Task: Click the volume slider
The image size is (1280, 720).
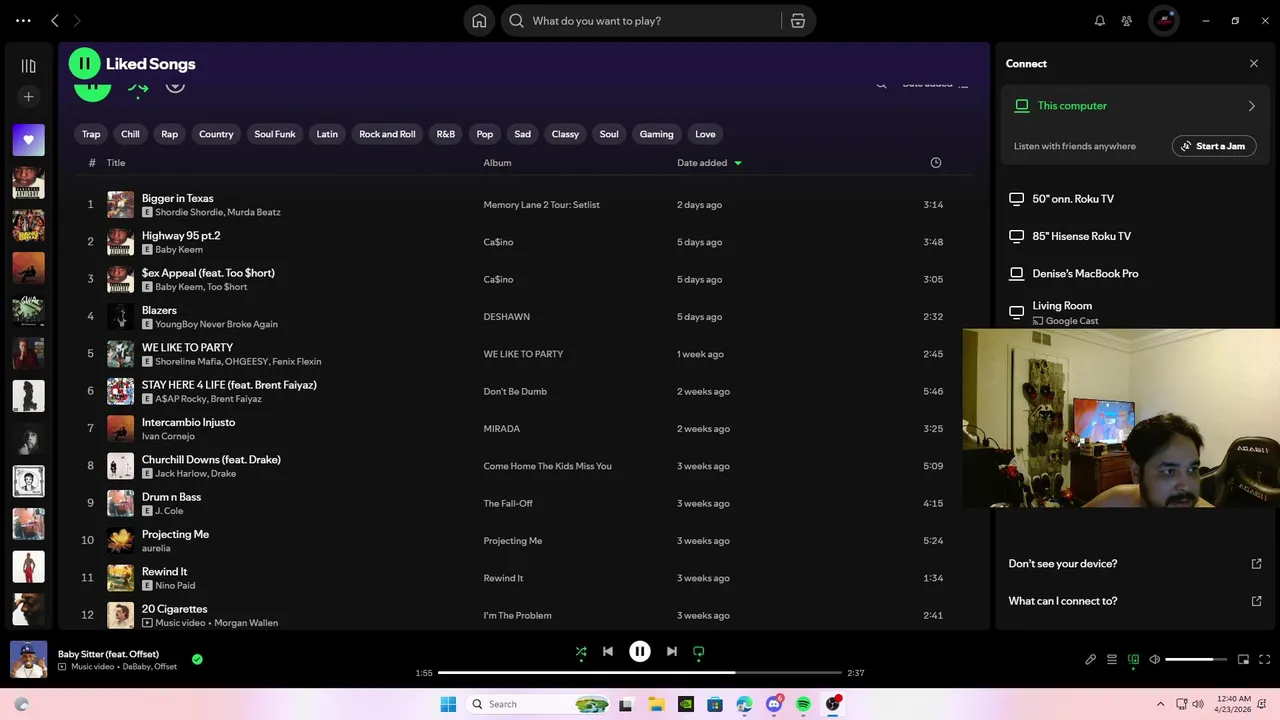Action: pos(1196,660)
